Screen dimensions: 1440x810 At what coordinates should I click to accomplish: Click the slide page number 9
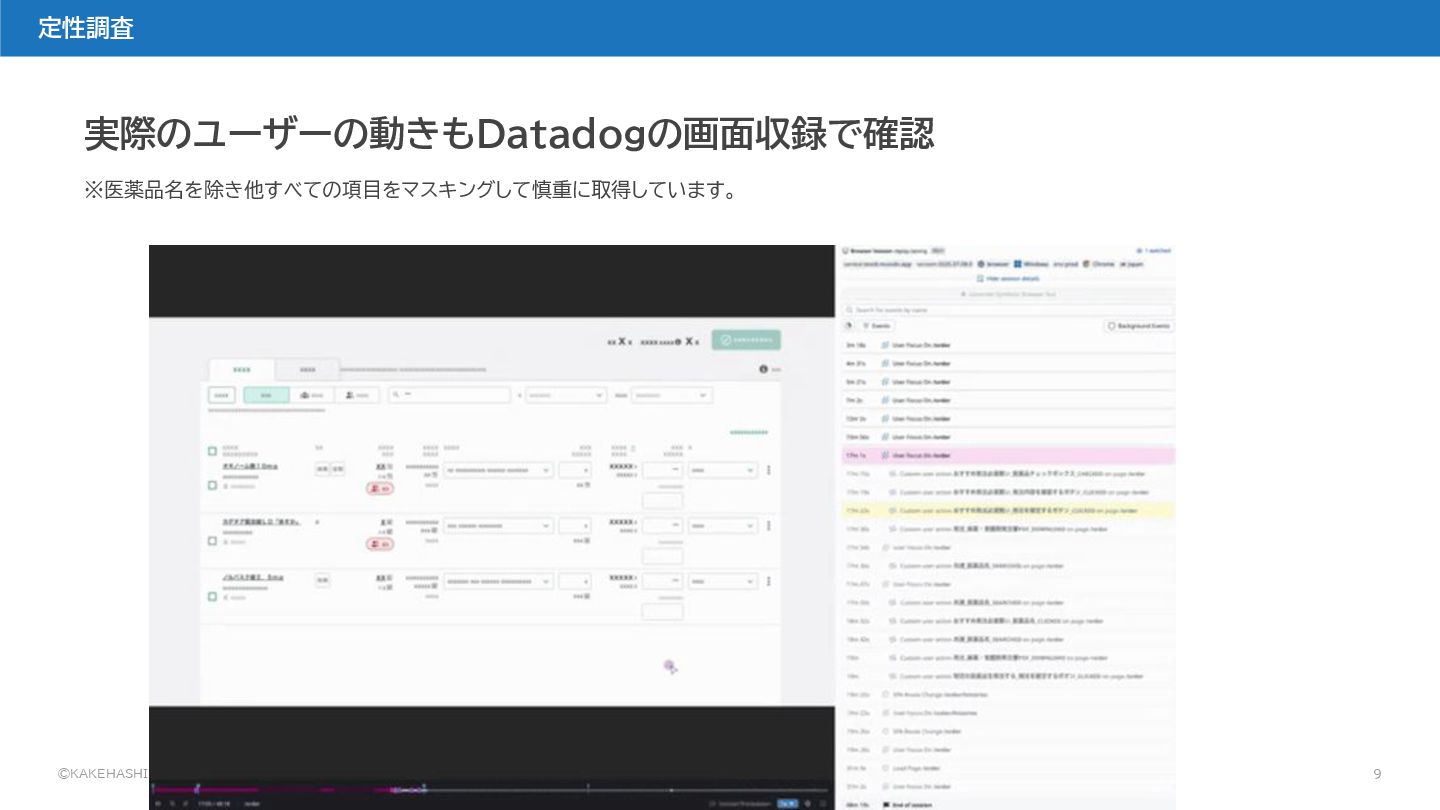(1377, 774)
